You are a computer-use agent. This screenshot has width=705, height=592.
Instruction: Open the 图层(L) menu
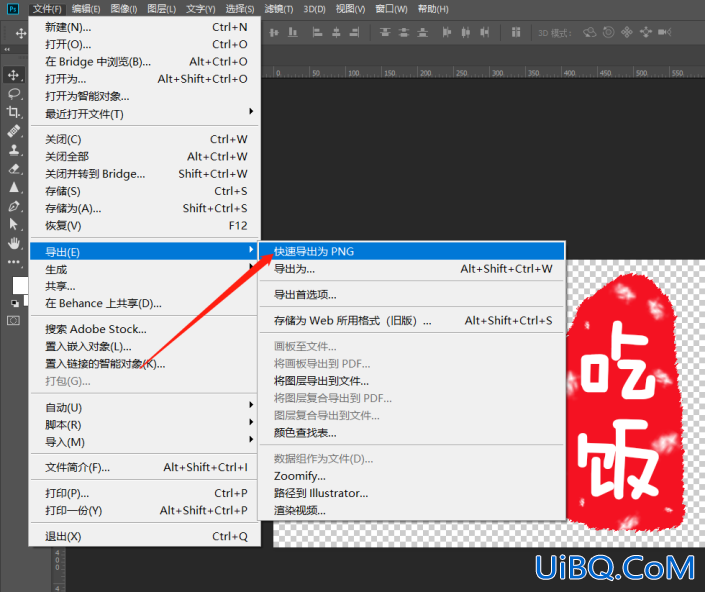point(161,9)
